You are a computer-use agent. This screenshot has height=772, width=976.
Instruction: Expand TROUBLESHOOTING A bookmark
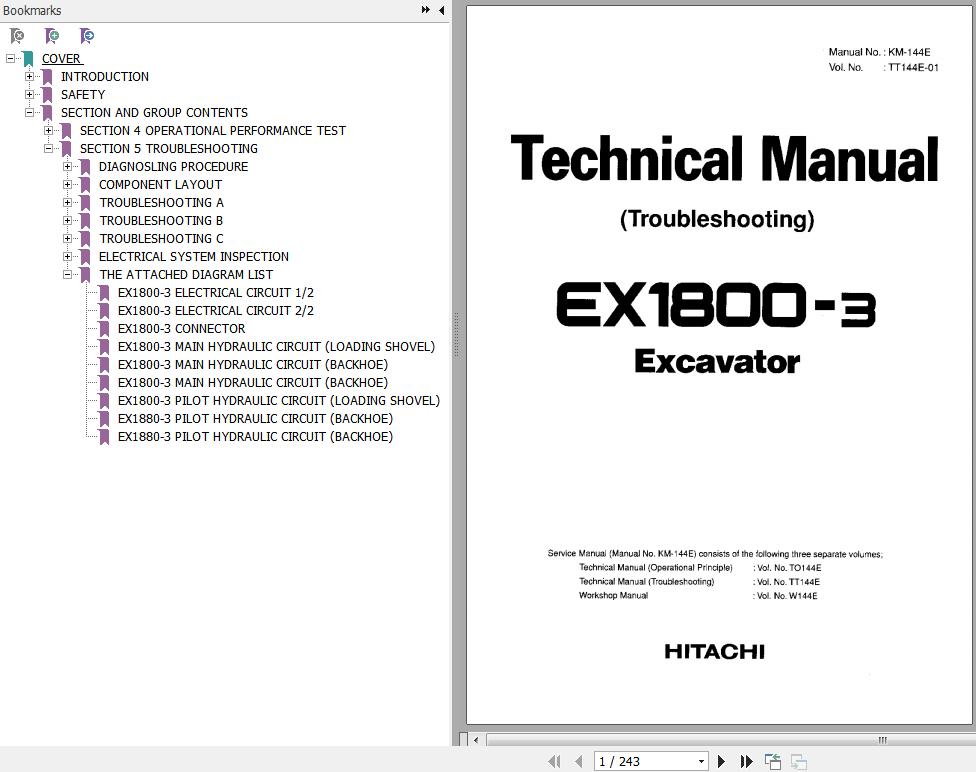tap(67, 203)
